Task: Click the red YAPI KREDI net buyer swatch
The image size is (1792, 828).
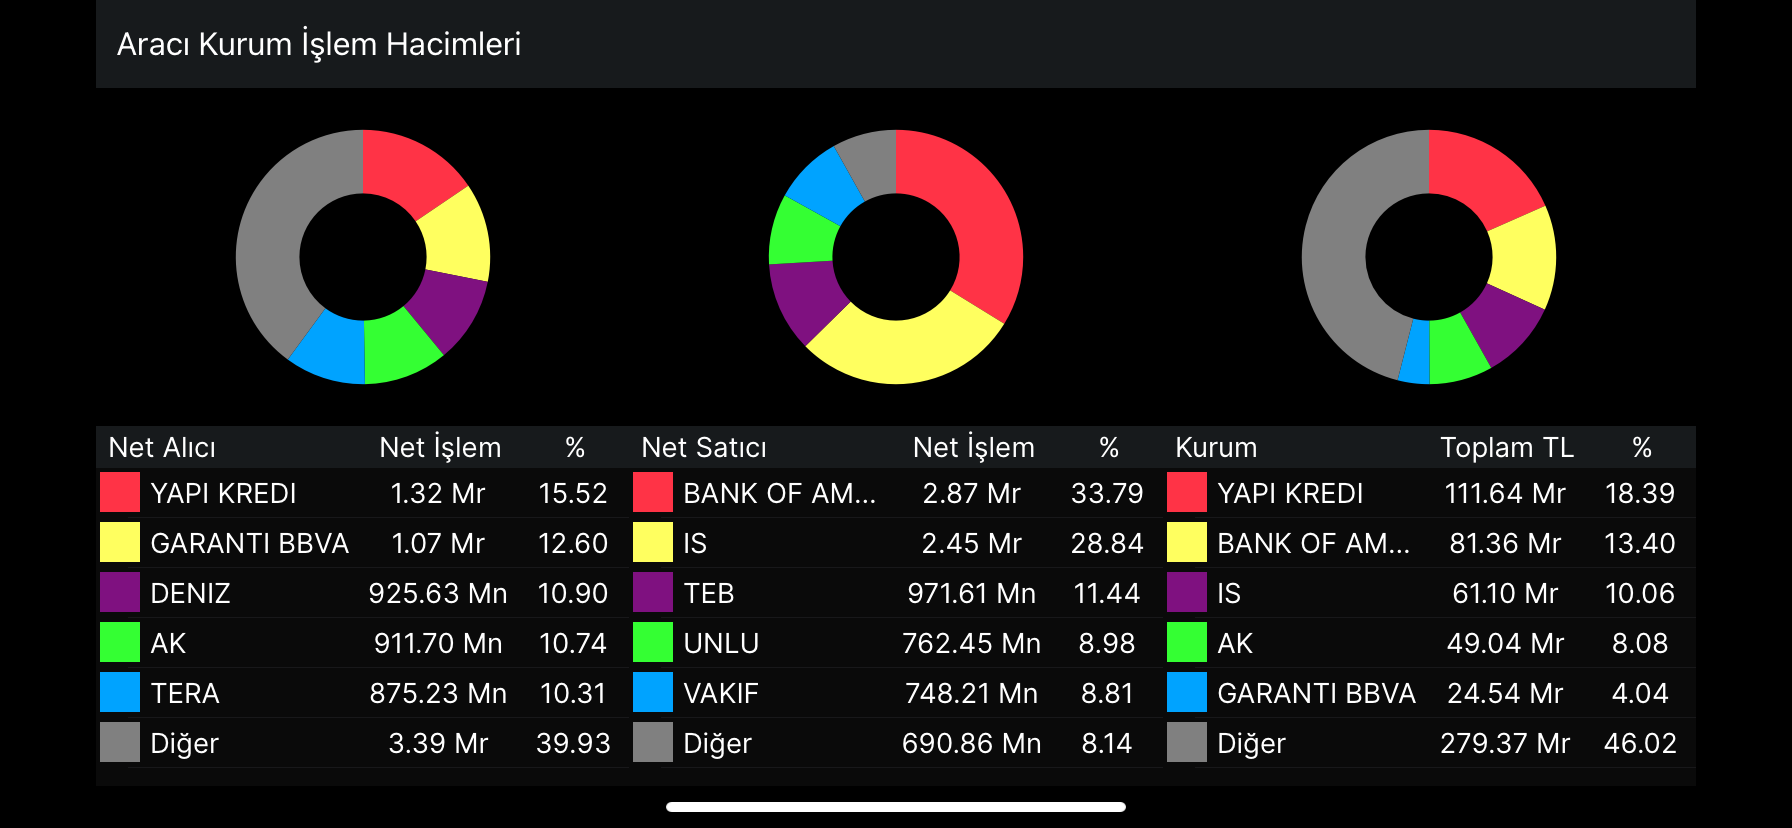Action: pos(120,493)
